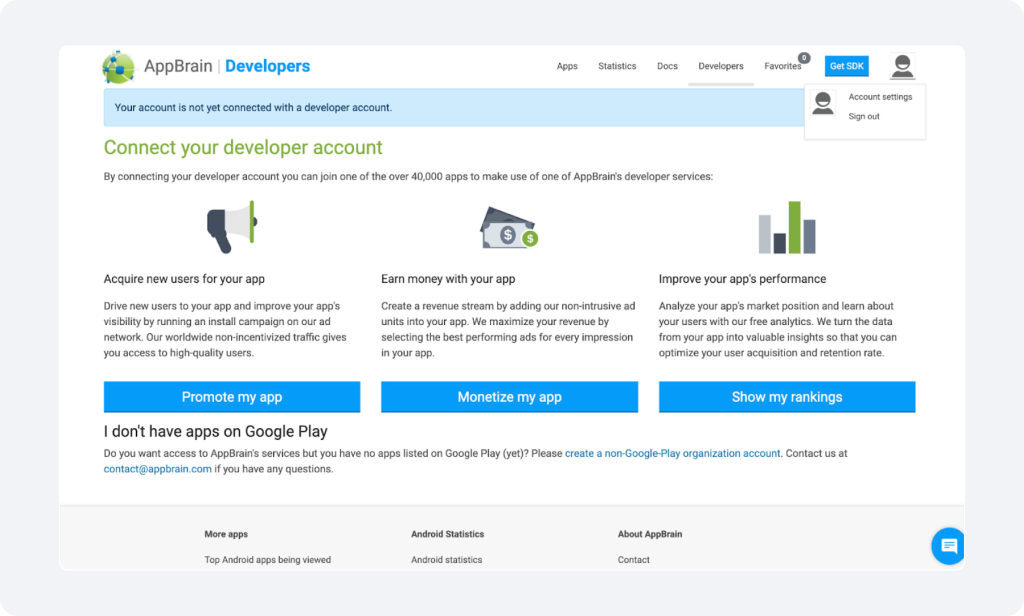This screenshot has width=1024, height=616.
Task: Click the contact@appbrain.com email link
Action: [157, 469]
